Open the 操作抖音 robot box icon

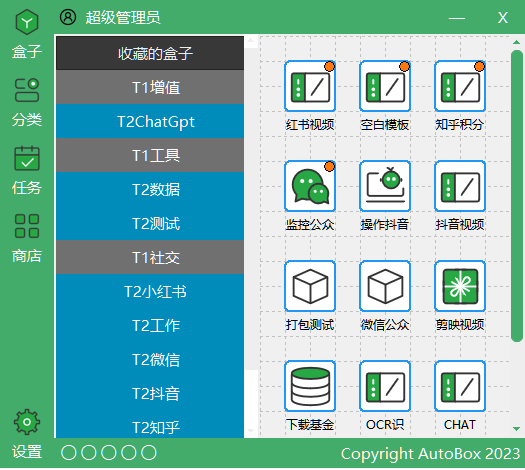coord(385,186)
